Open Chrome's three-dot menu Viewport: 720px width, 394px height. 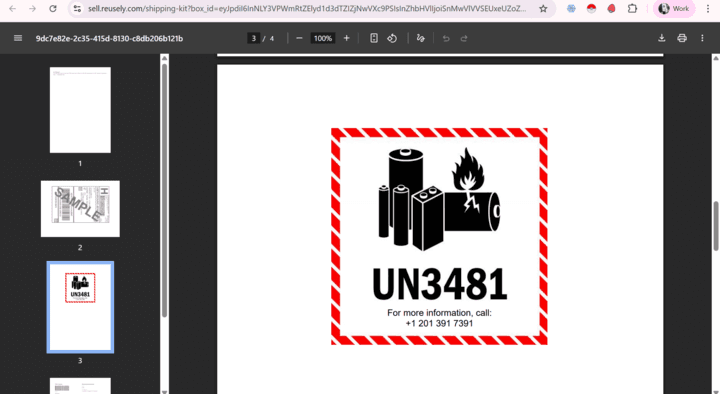tap(708, 9)
